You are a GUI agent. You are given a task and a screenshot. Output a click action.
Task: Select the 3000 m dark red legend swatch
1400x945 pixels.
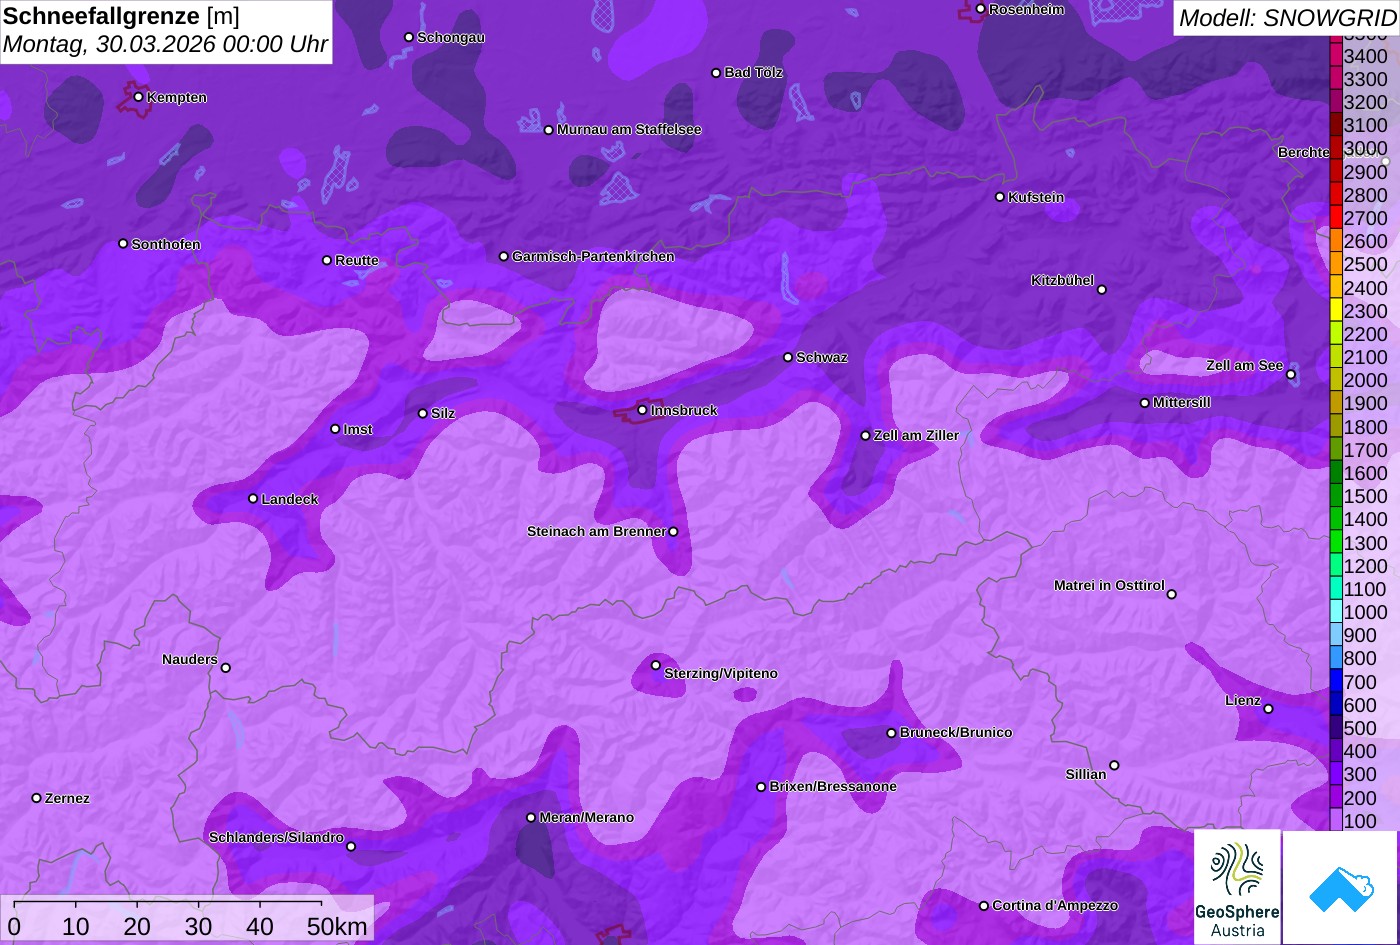1336,148
